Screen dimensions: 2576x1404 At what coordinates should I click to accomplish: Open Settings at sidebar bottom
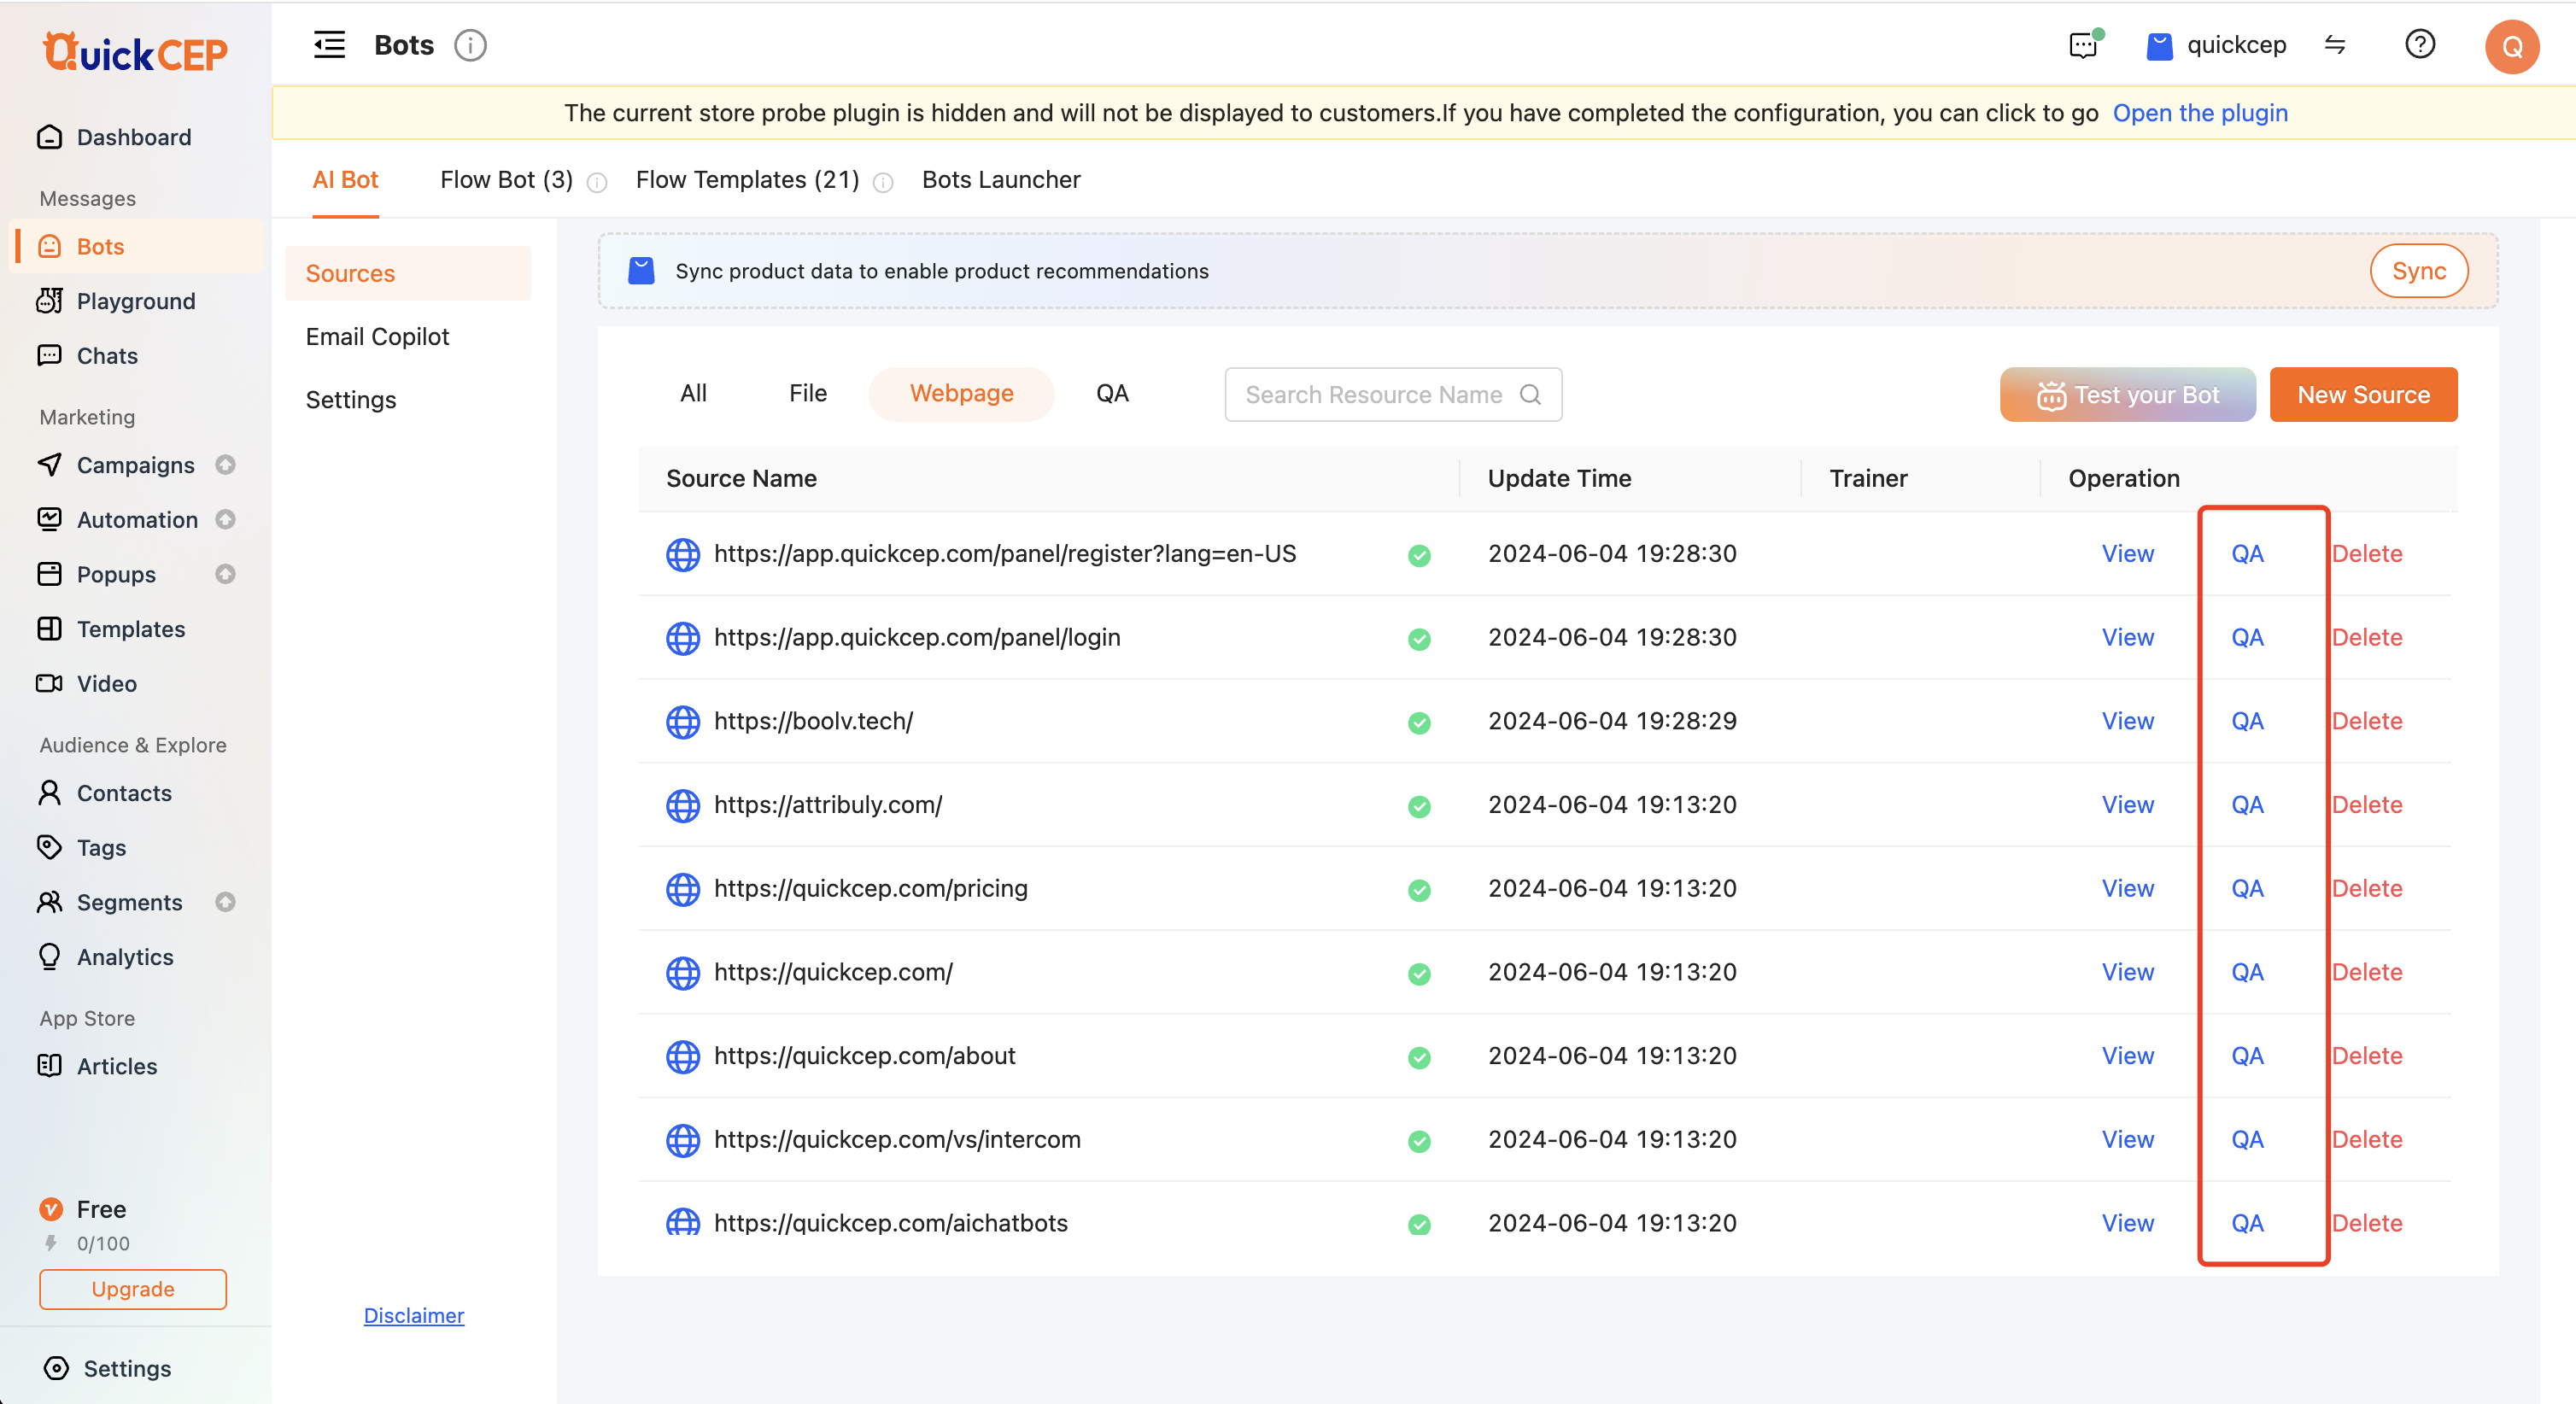(x=127, y=1368)
